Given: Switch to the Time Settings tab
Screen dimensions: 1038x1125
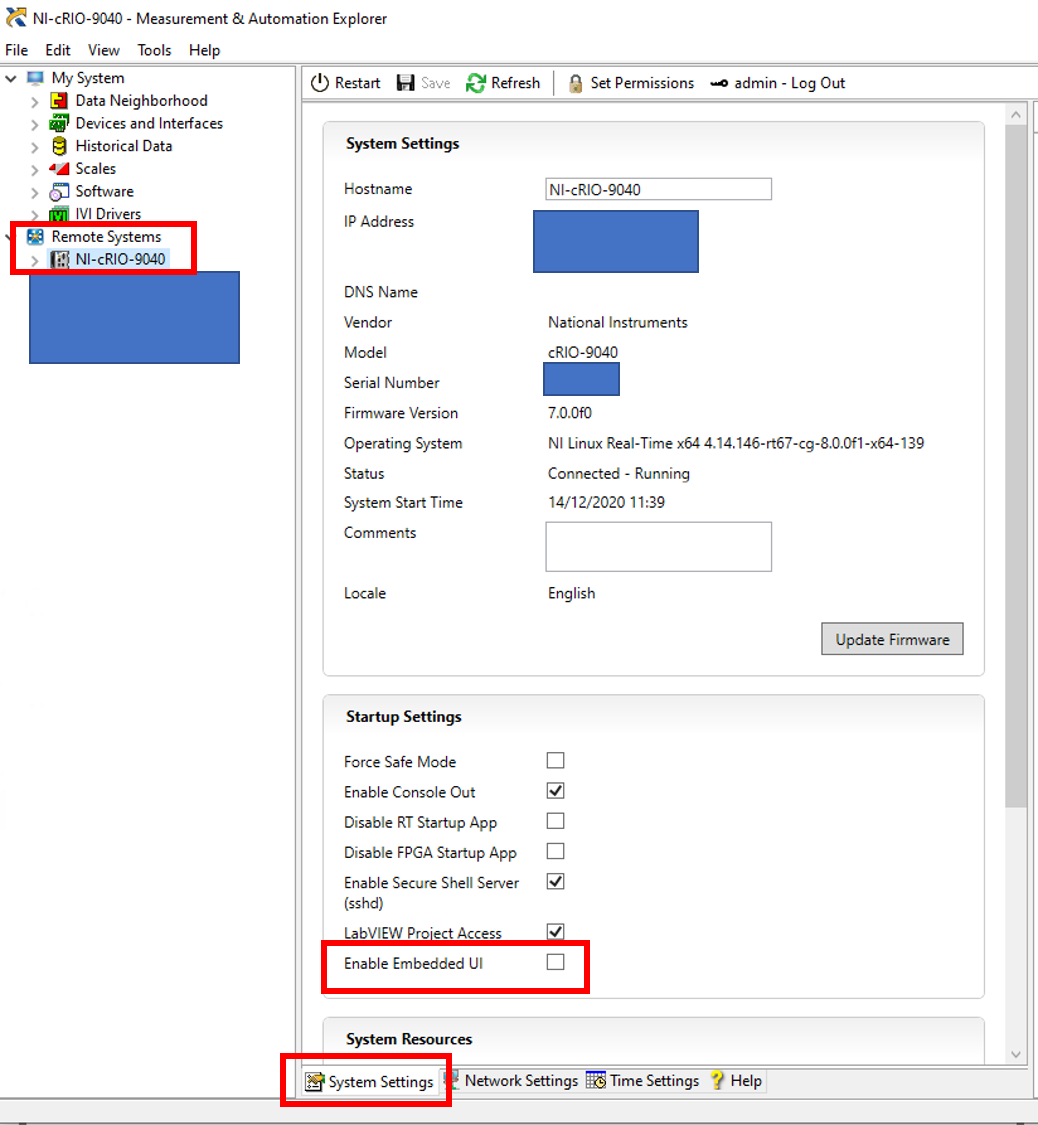Looking at the screenshot, I should [643, 1081].
